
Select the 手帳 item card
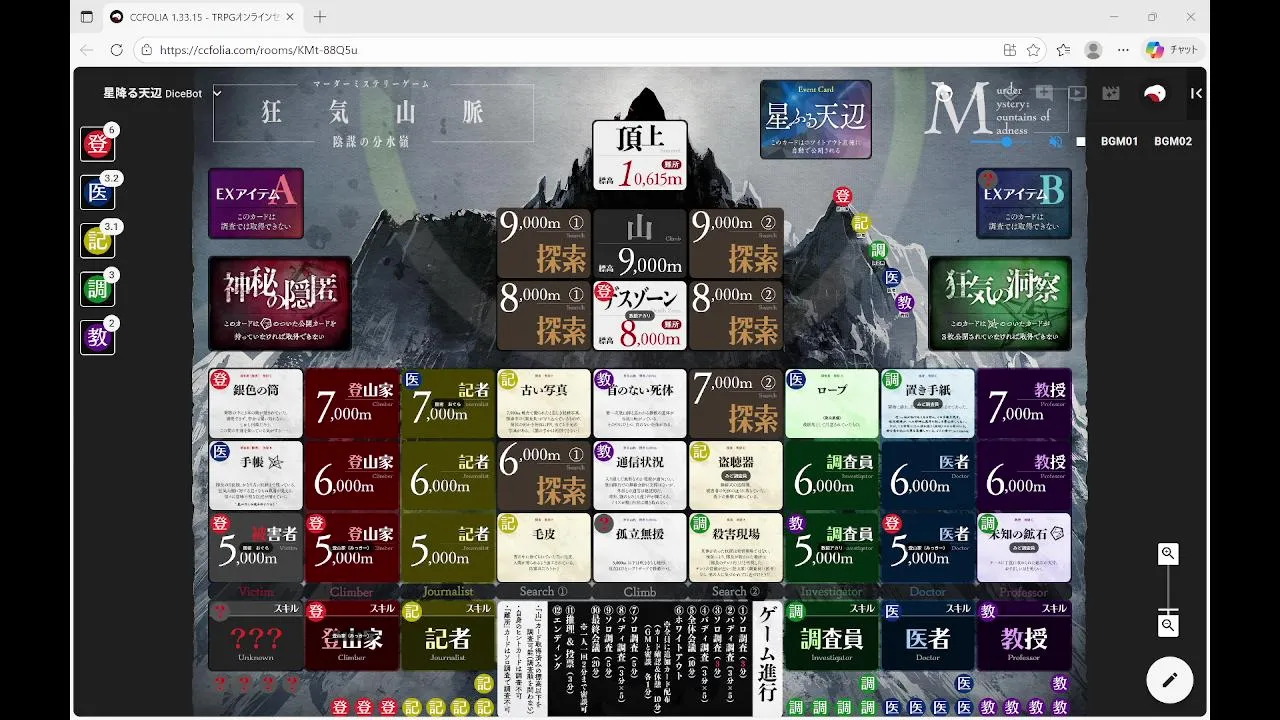[x=256, y=475]
